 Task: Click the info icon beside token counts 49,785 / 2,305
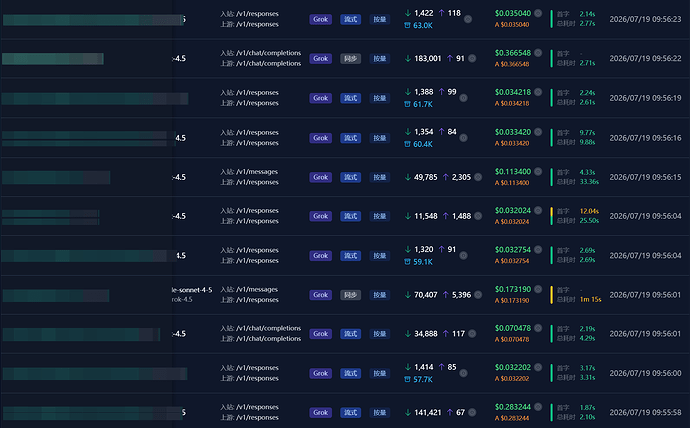[x=478, y=177]
